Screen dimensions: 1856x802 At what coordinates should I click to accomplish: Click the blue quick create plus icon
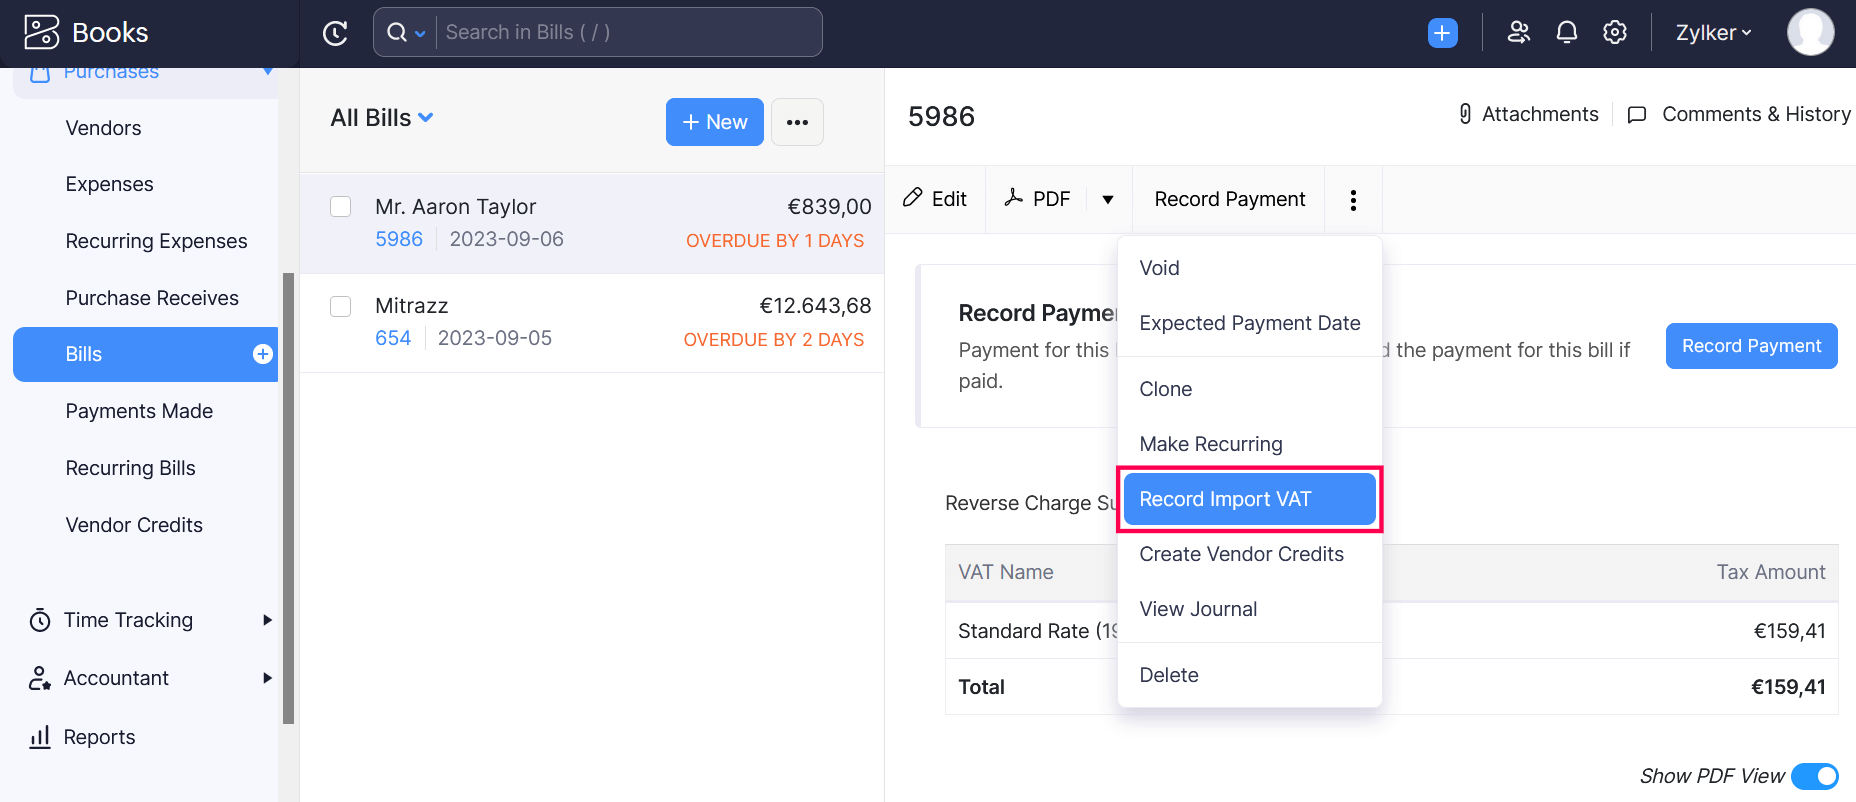click(x=1442, y=33)
